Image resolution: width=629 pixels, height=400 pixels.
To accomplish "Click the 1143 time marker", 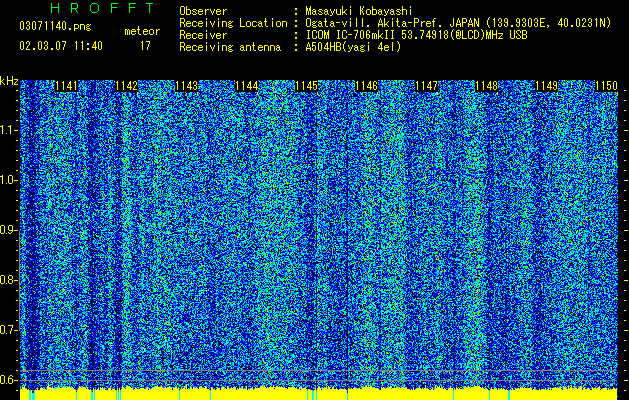I will click(x=187, y=86).
